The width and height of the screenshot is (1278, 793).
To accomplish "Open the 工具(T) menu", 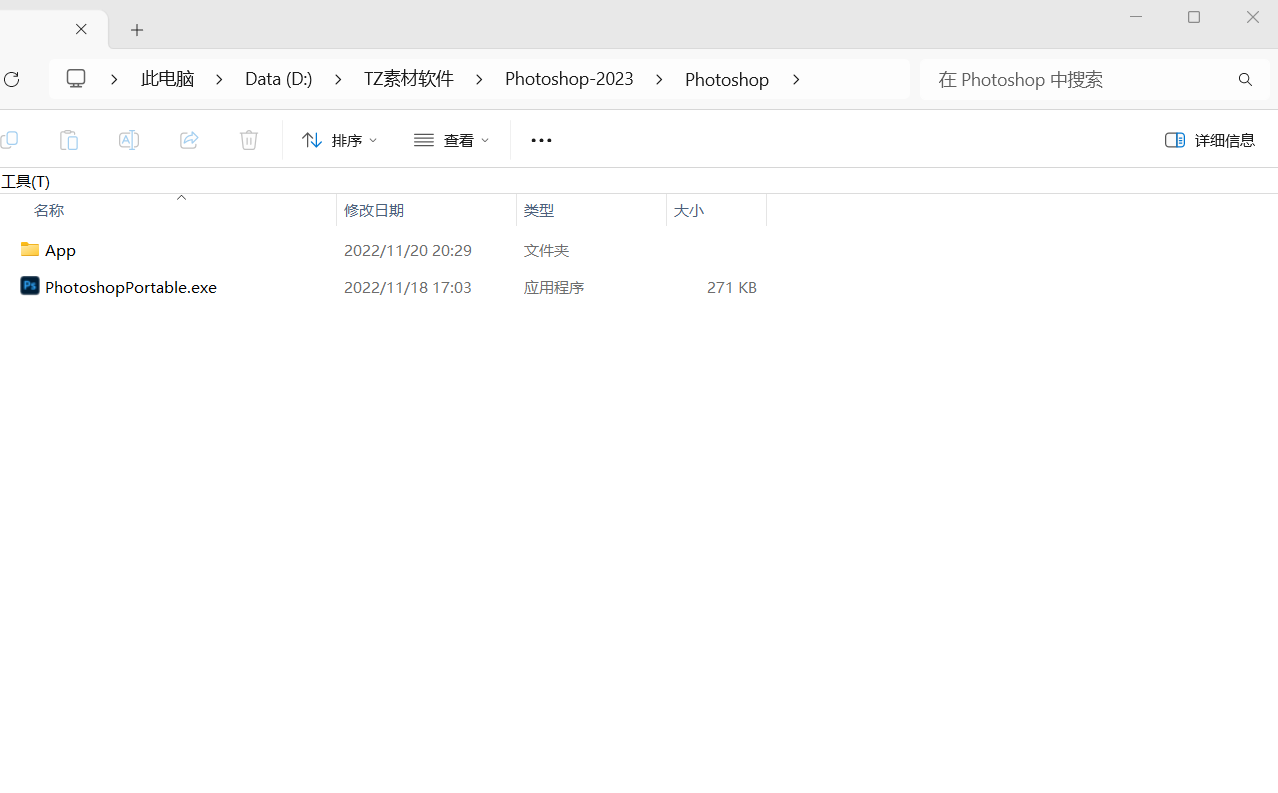I will point(26,181).
